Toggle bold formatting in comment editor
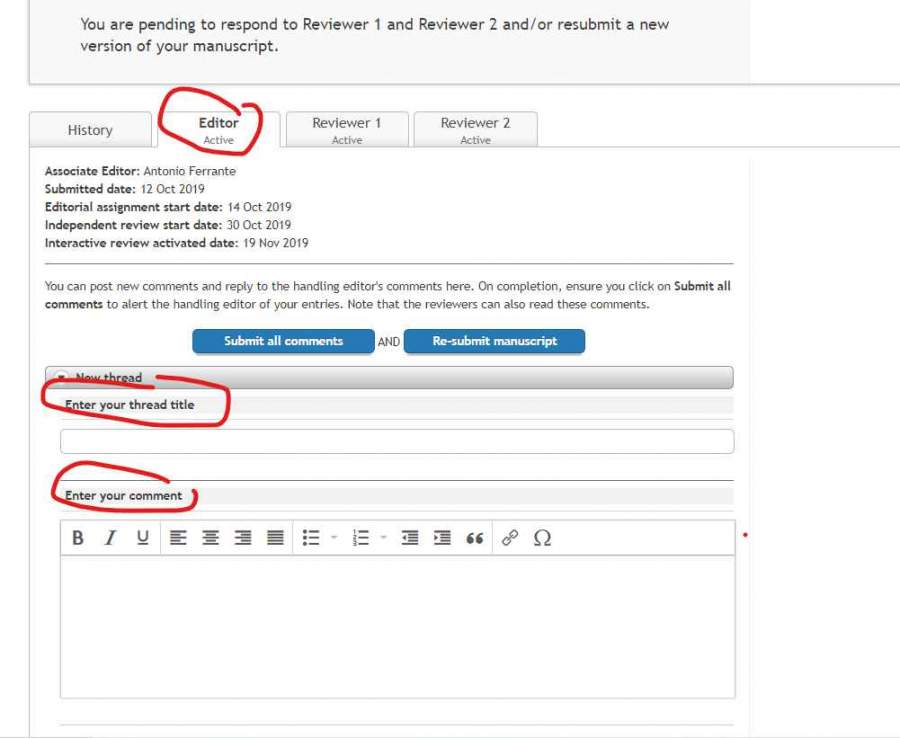Screen dimensions: 900x738 (x=78, y=538)
